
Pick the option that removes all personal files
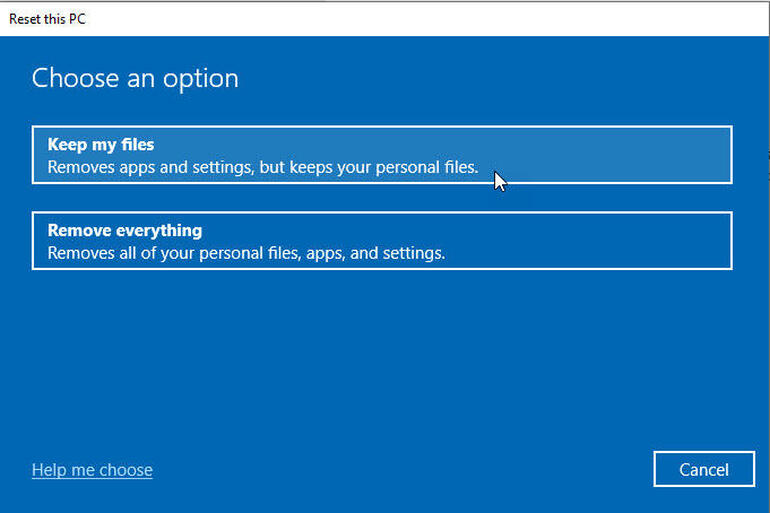[x=381, y=241]
